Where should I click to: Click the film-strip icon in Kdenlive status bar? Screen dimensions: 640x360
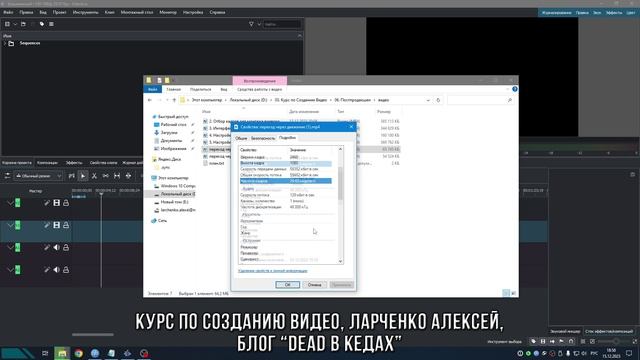click(543, 342)
